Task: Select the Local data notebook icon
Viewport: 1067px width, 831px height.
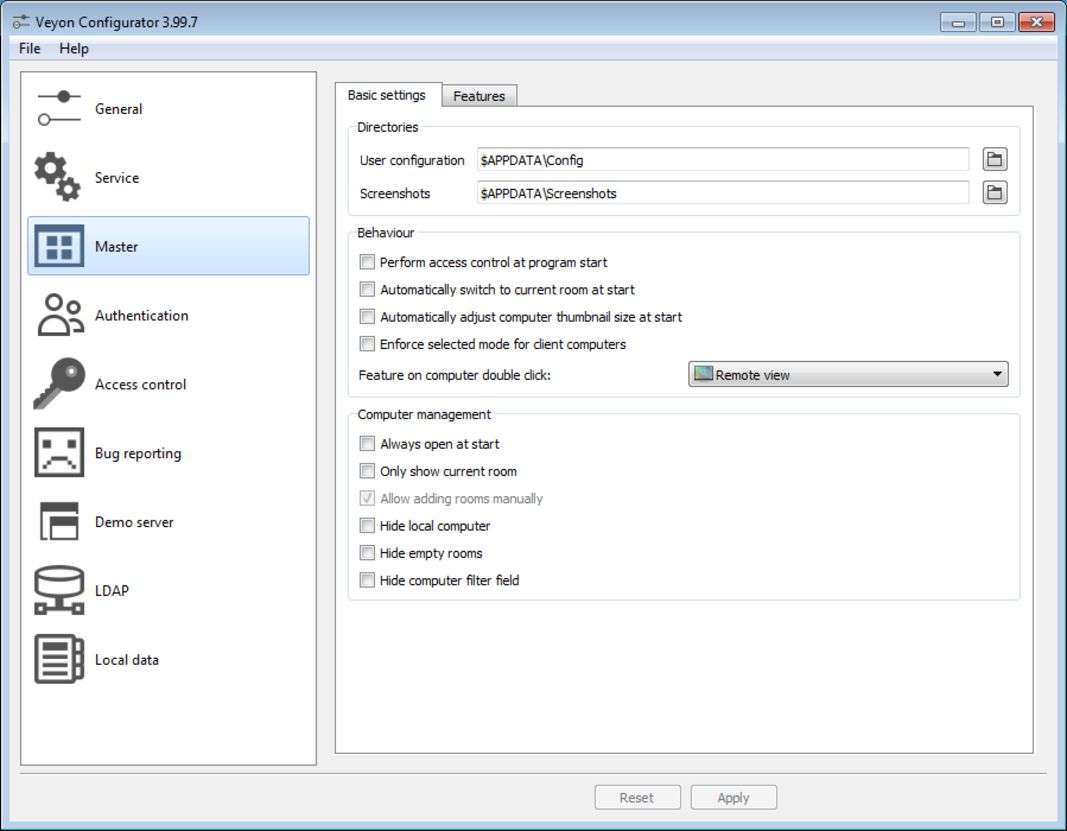Action: tap(59, 659)
